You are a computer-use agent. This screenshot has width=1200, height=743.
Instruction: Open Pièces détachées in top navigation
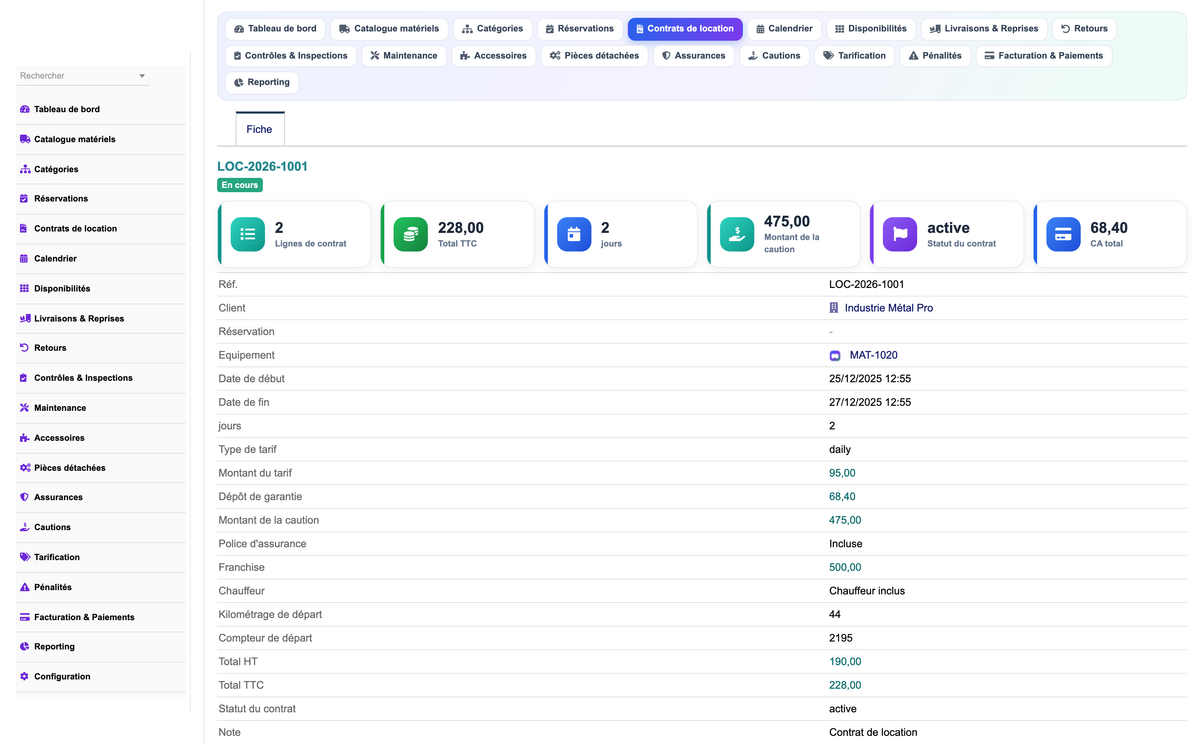595,56
